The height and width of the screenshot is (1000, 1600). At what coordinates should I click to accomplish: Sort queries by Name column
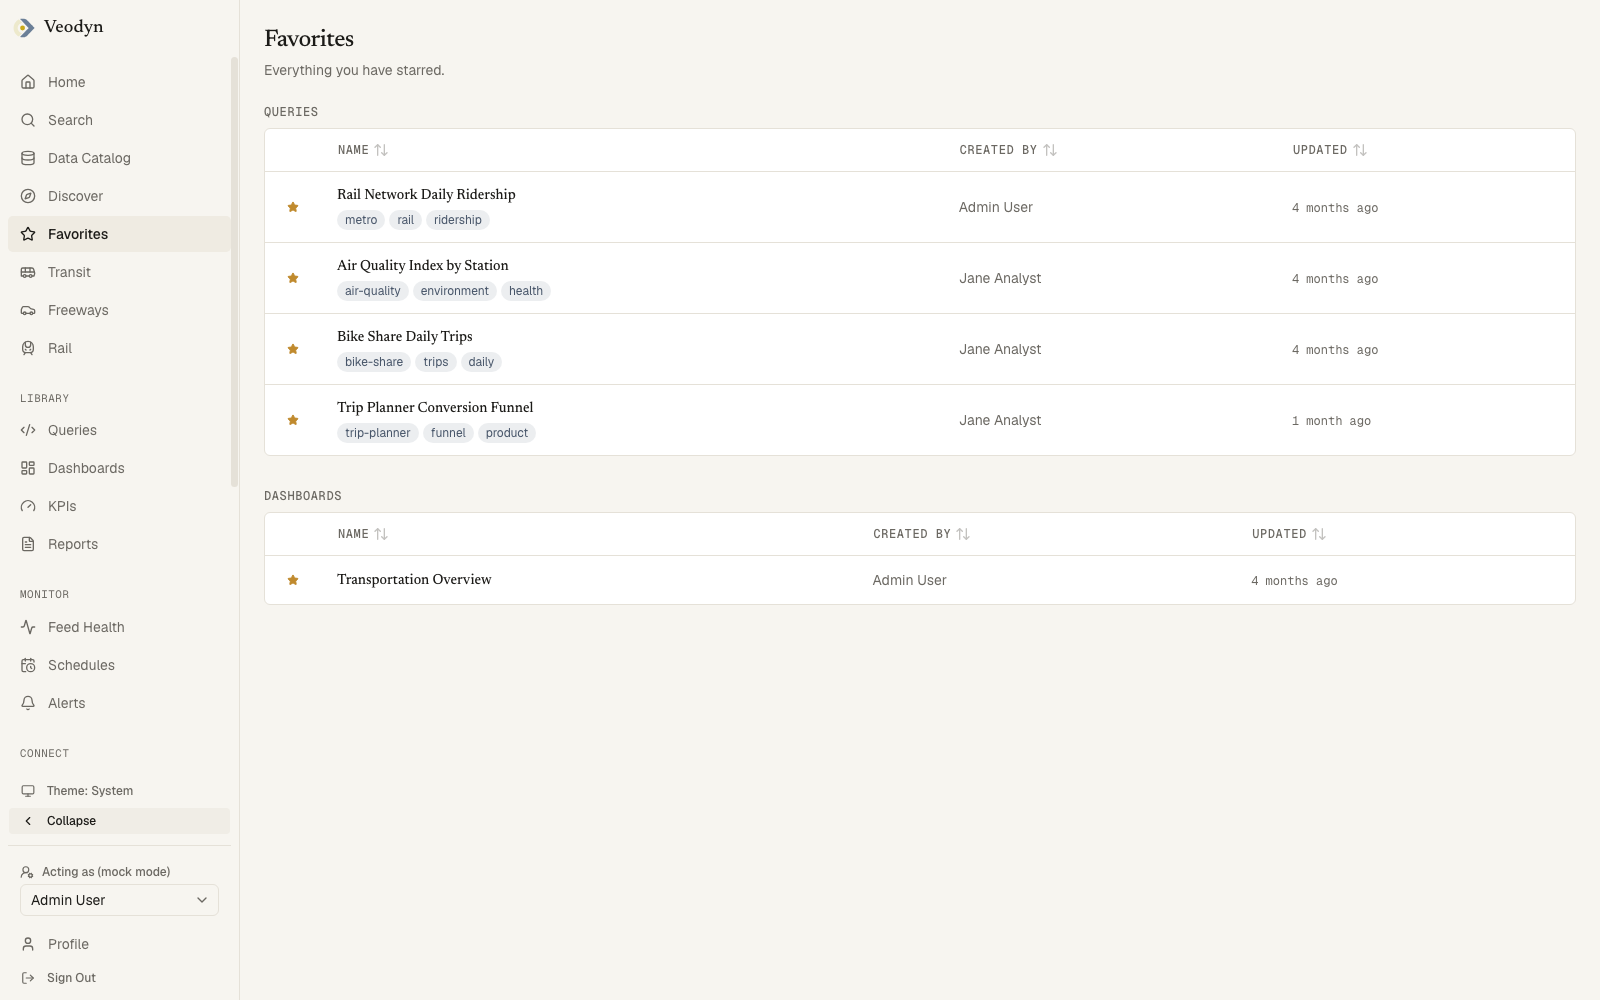362,150
